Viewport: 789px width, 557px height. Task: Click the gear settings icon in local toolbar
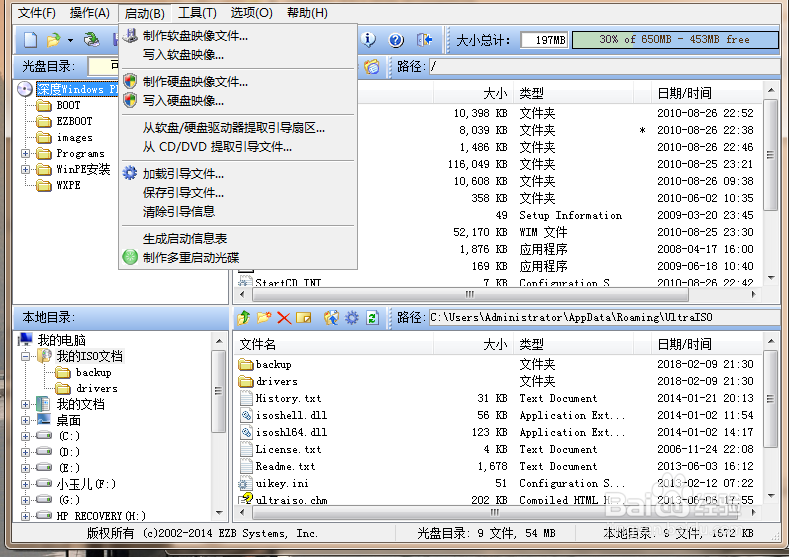pos(352,317)
